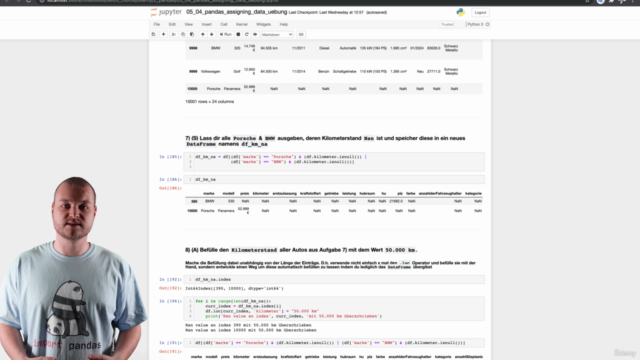Image resolution: width=640 pixels, height=360 pixels.
Task: Select code cell containing df_km_na only
Action: click(x=334, y=179)
